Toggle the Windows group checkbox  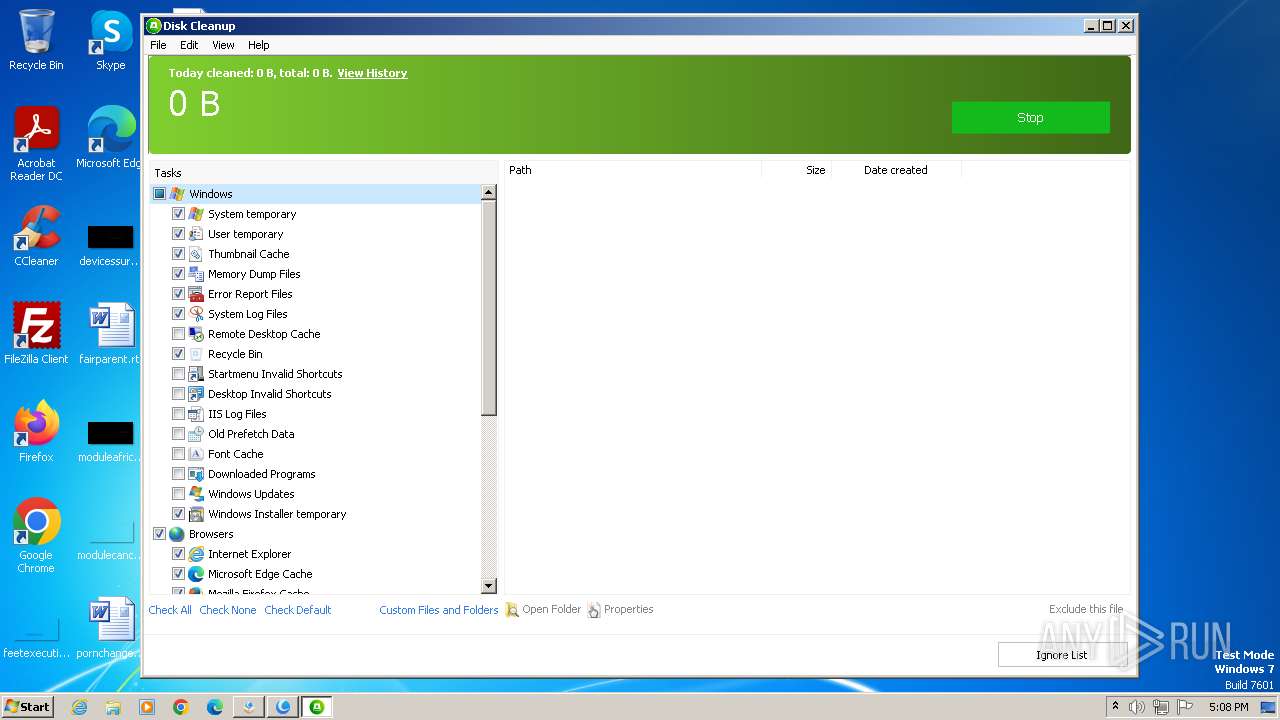pyautogui.click(x=159, y=194)
